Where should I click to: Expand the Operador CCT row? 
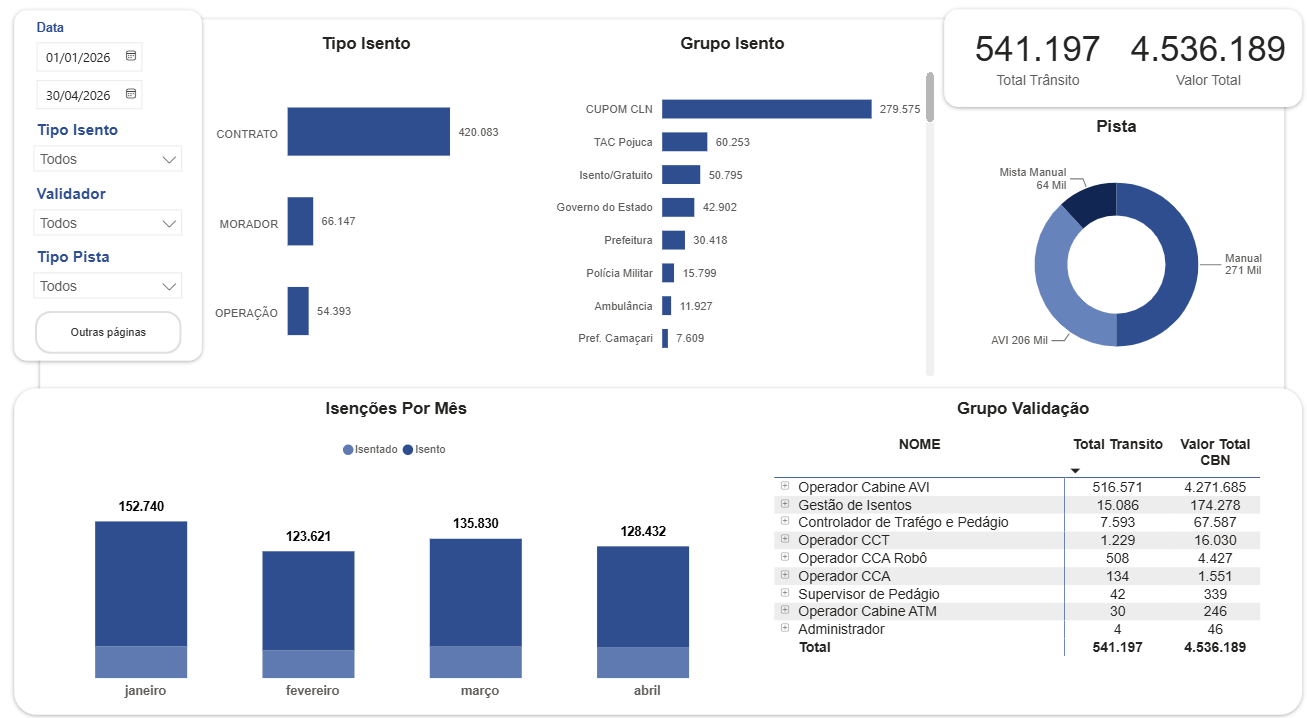[x=785, y=540]
